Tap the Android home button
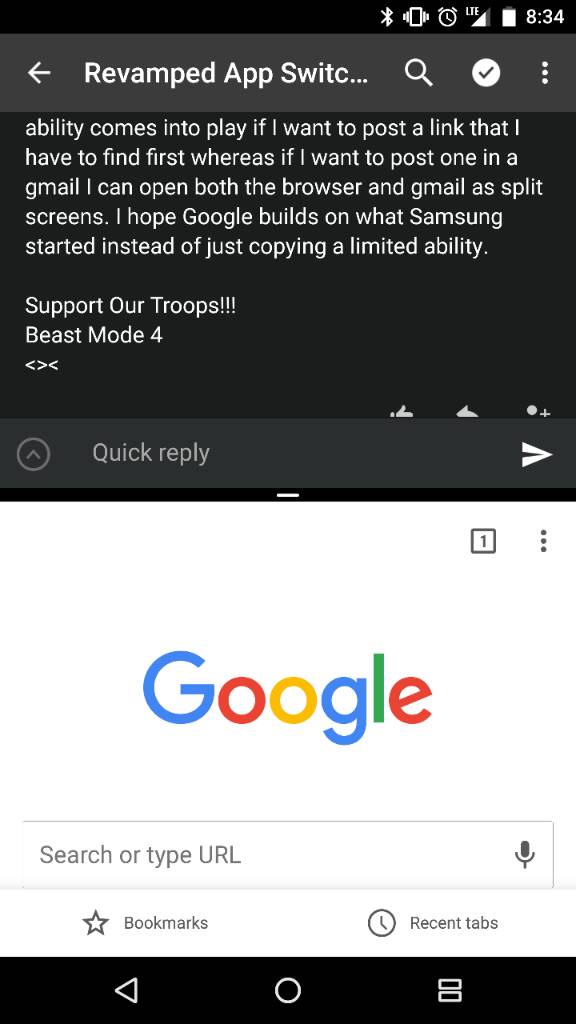 (288, 990)
